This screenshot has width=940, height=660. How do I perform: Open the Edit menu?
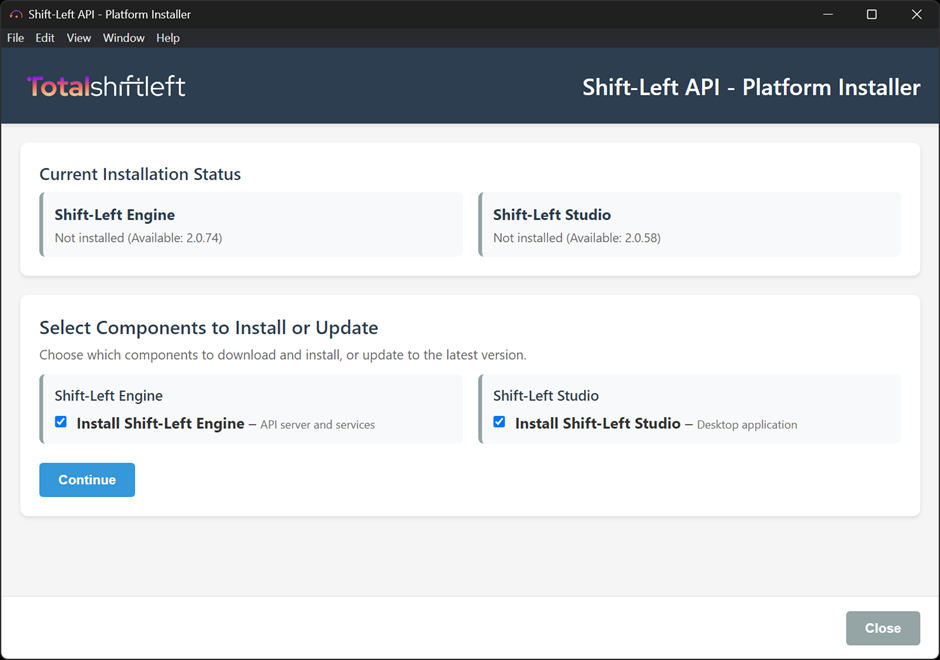coord(44,38)
